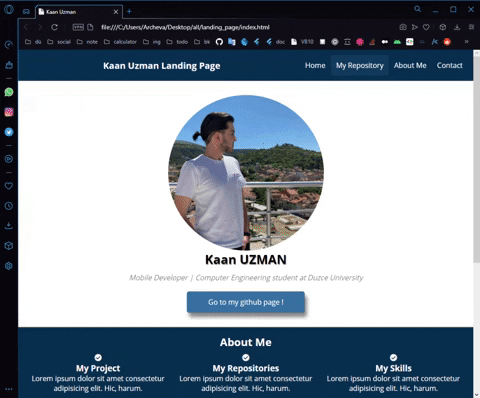Click the 'My Repositories' heading

[246, 368]
